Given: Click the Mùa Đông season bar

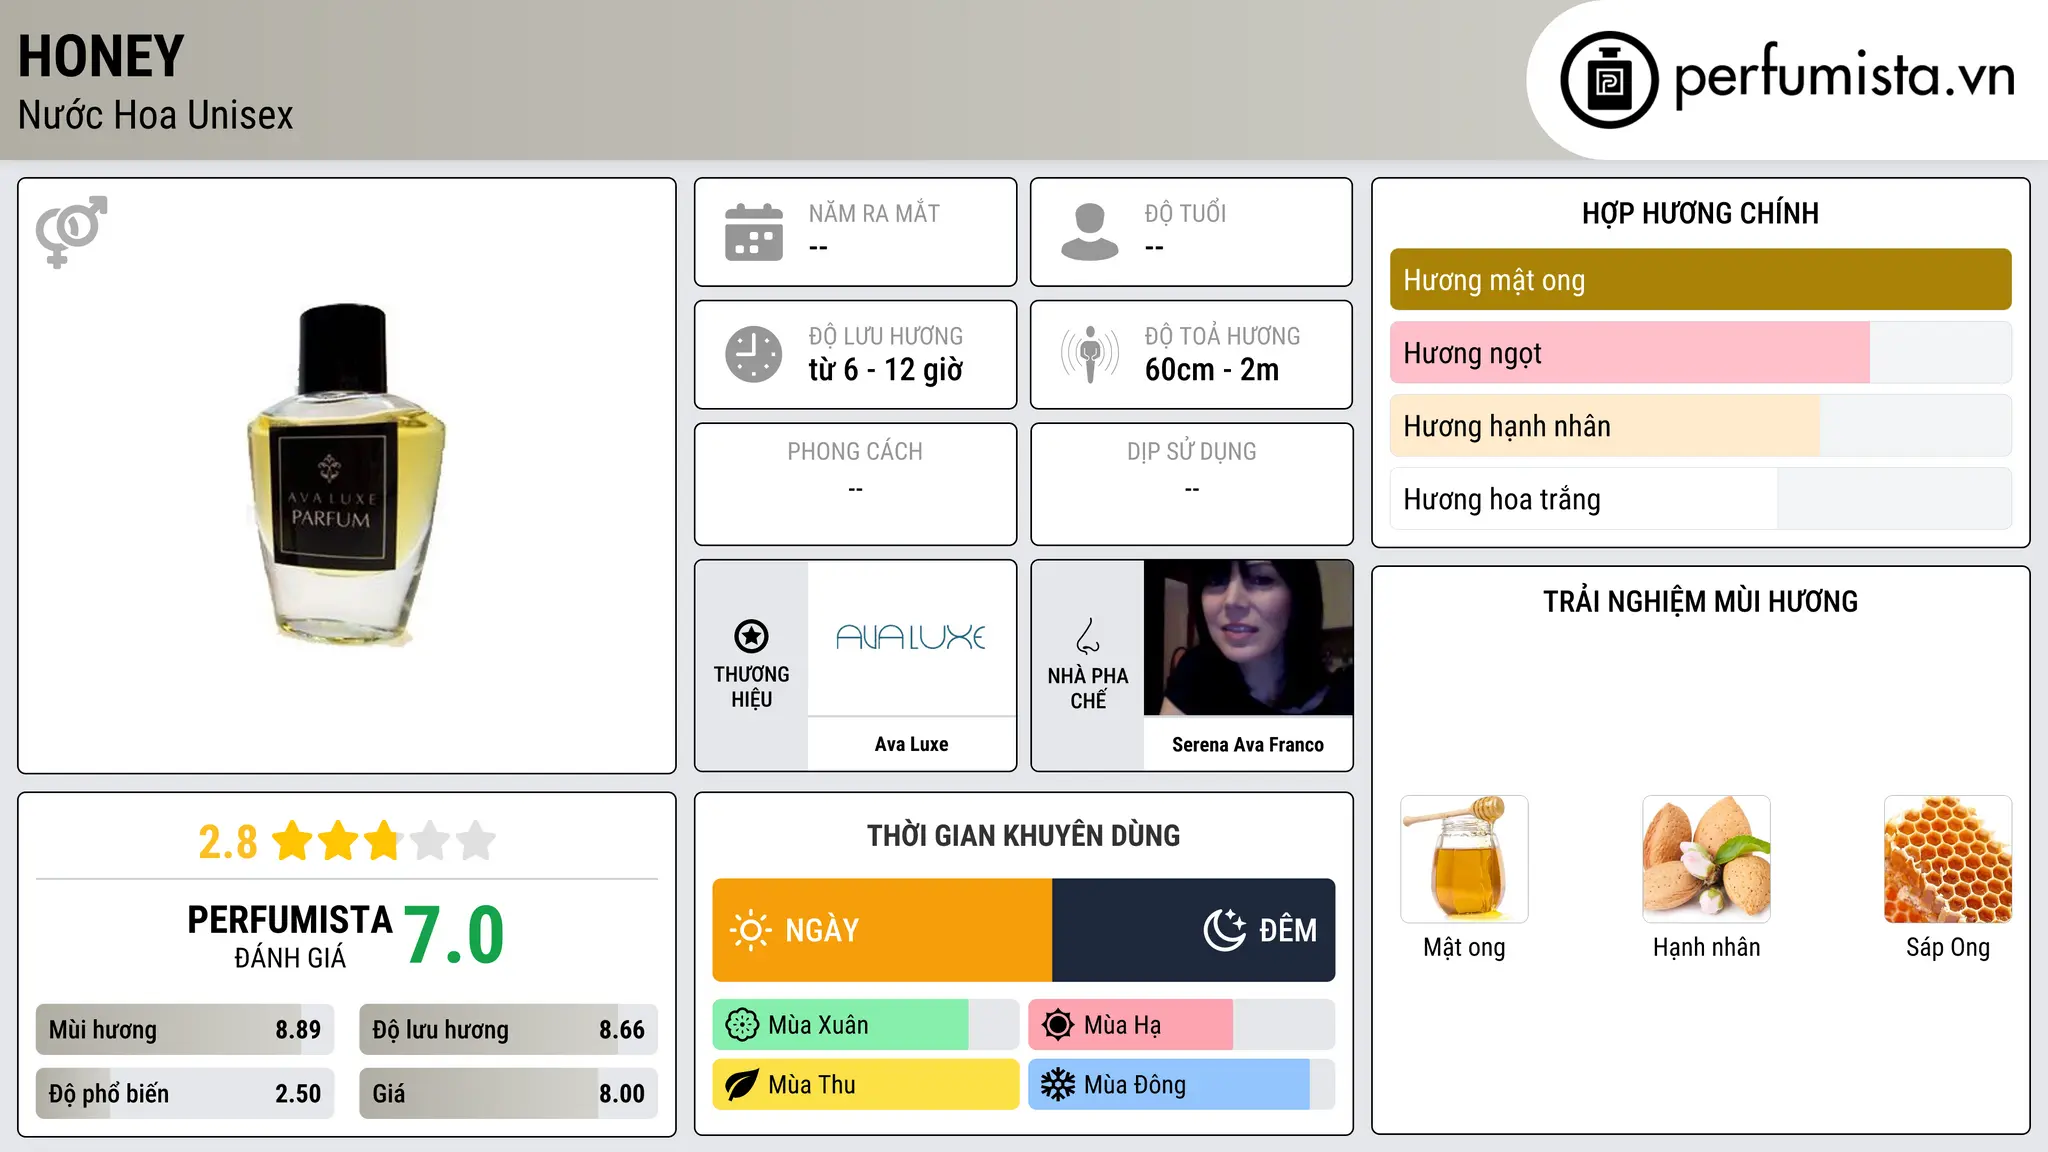Looking at the screenshot, I should click(x=1181, y=1085).
